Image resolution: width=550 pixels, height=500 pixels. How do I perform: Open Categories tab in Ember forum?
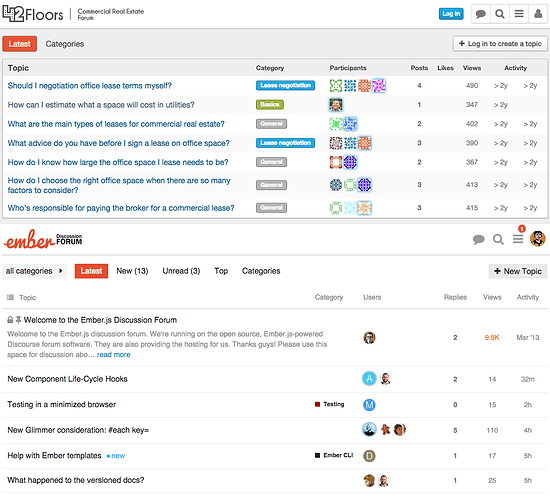pyautogui.click(x=261, y=271)
